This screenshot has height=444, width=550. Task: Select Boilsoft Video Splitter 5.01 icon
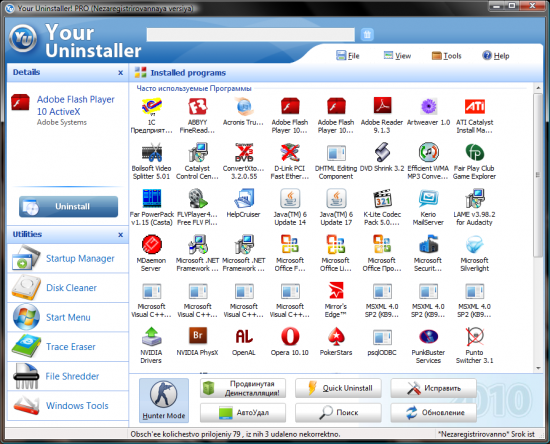[152, 153]
